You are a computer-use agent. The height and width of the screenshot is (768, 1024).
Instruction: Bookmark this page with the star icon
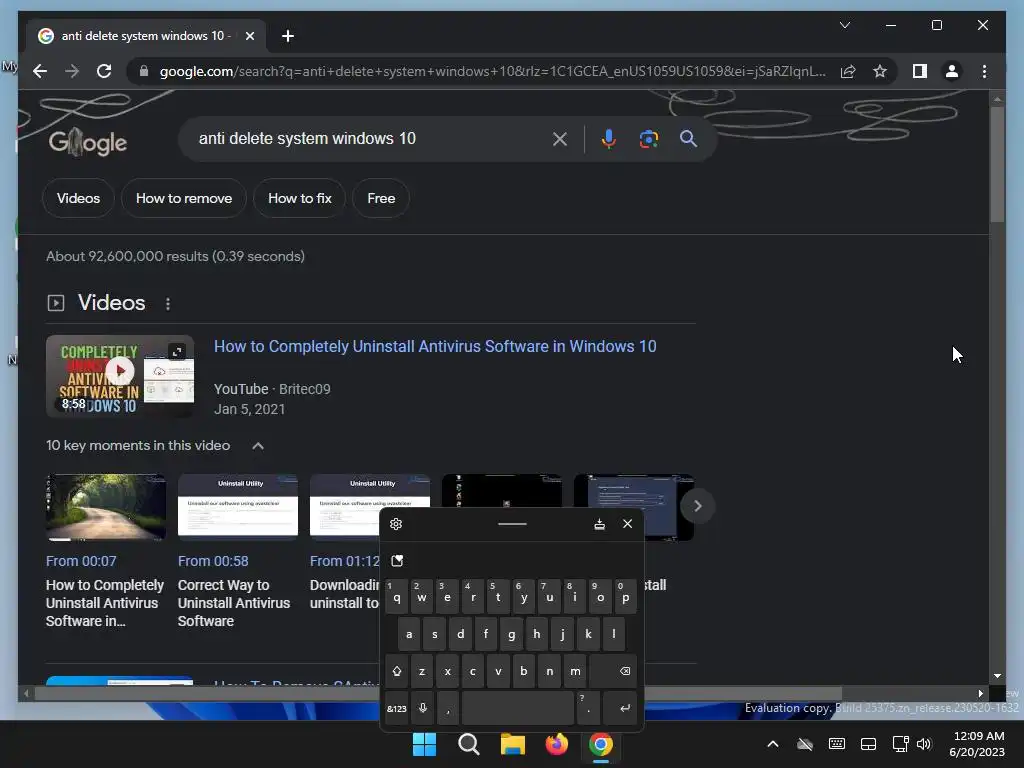pos(880,71)
